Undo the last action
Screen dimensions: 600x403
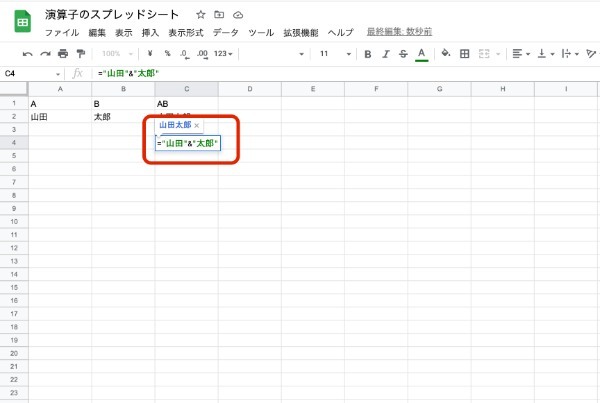pyautogui.click(x=28, y=54)
